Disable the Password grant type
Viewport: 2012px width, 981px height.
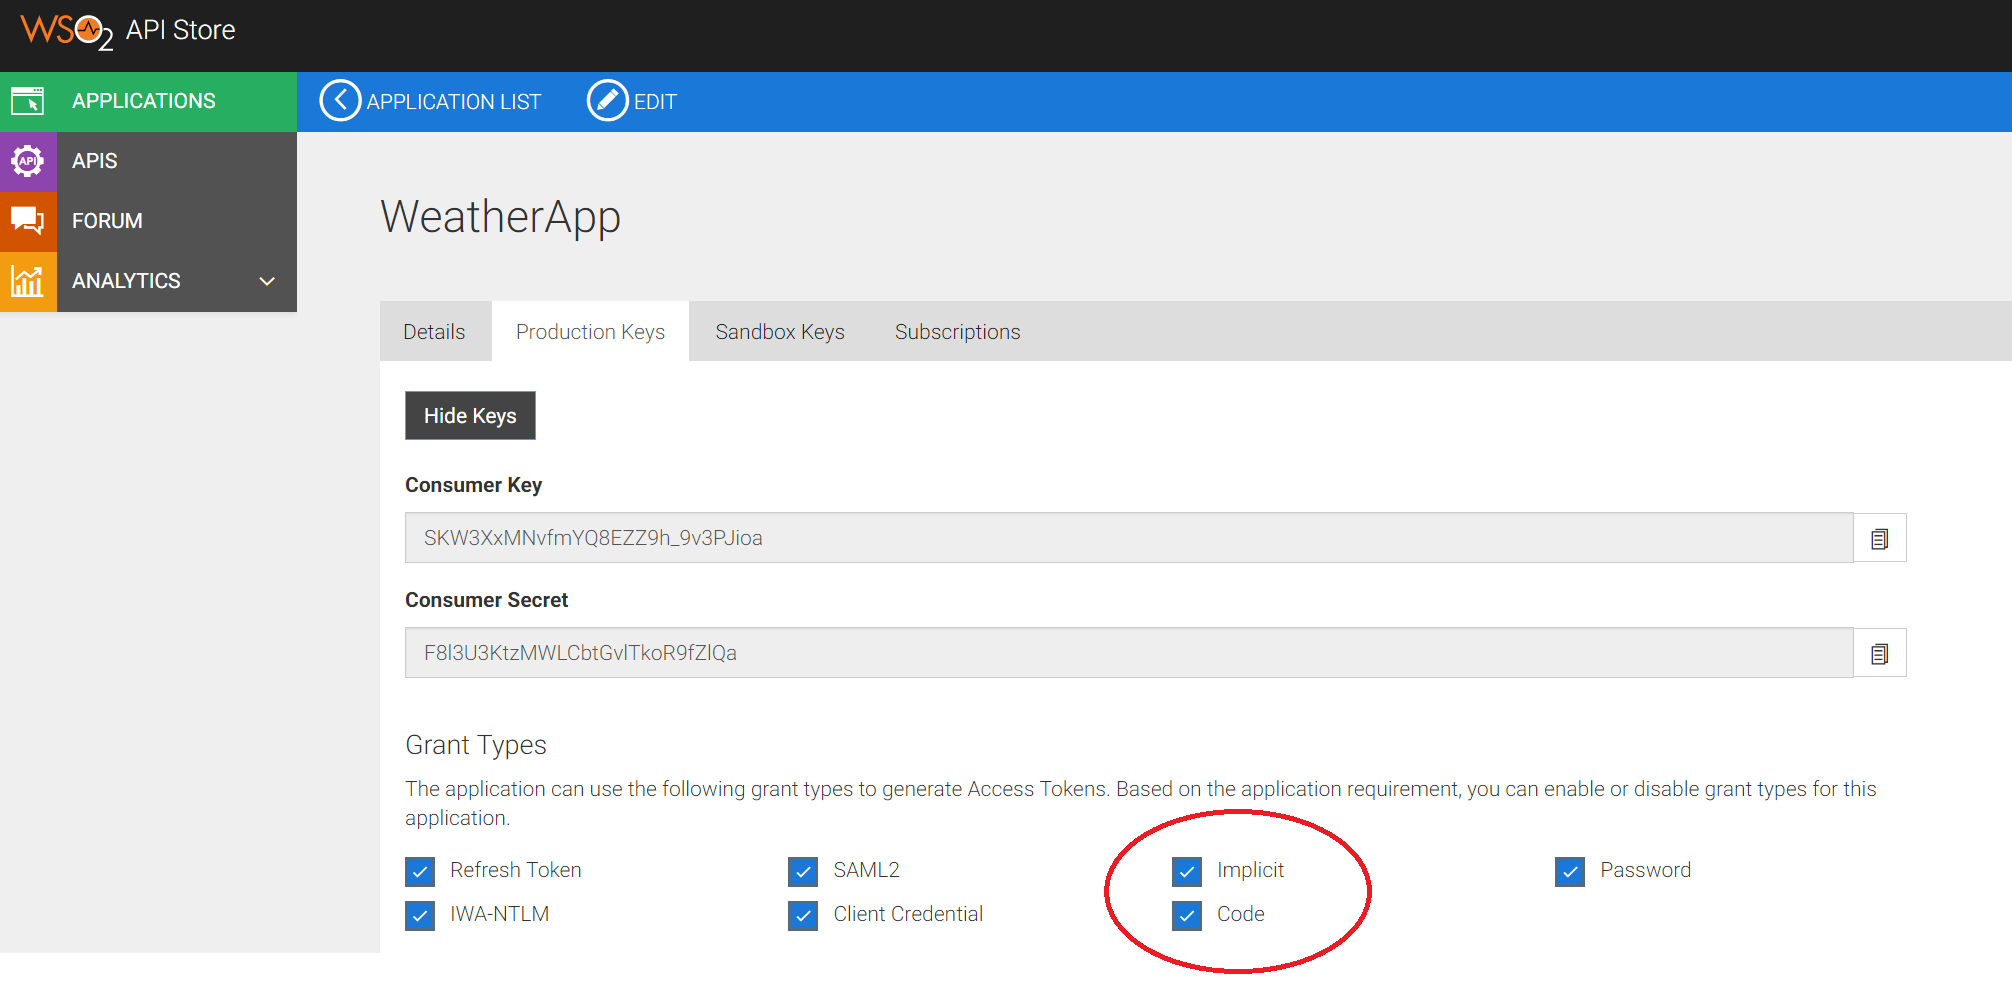click(1570, 872)
